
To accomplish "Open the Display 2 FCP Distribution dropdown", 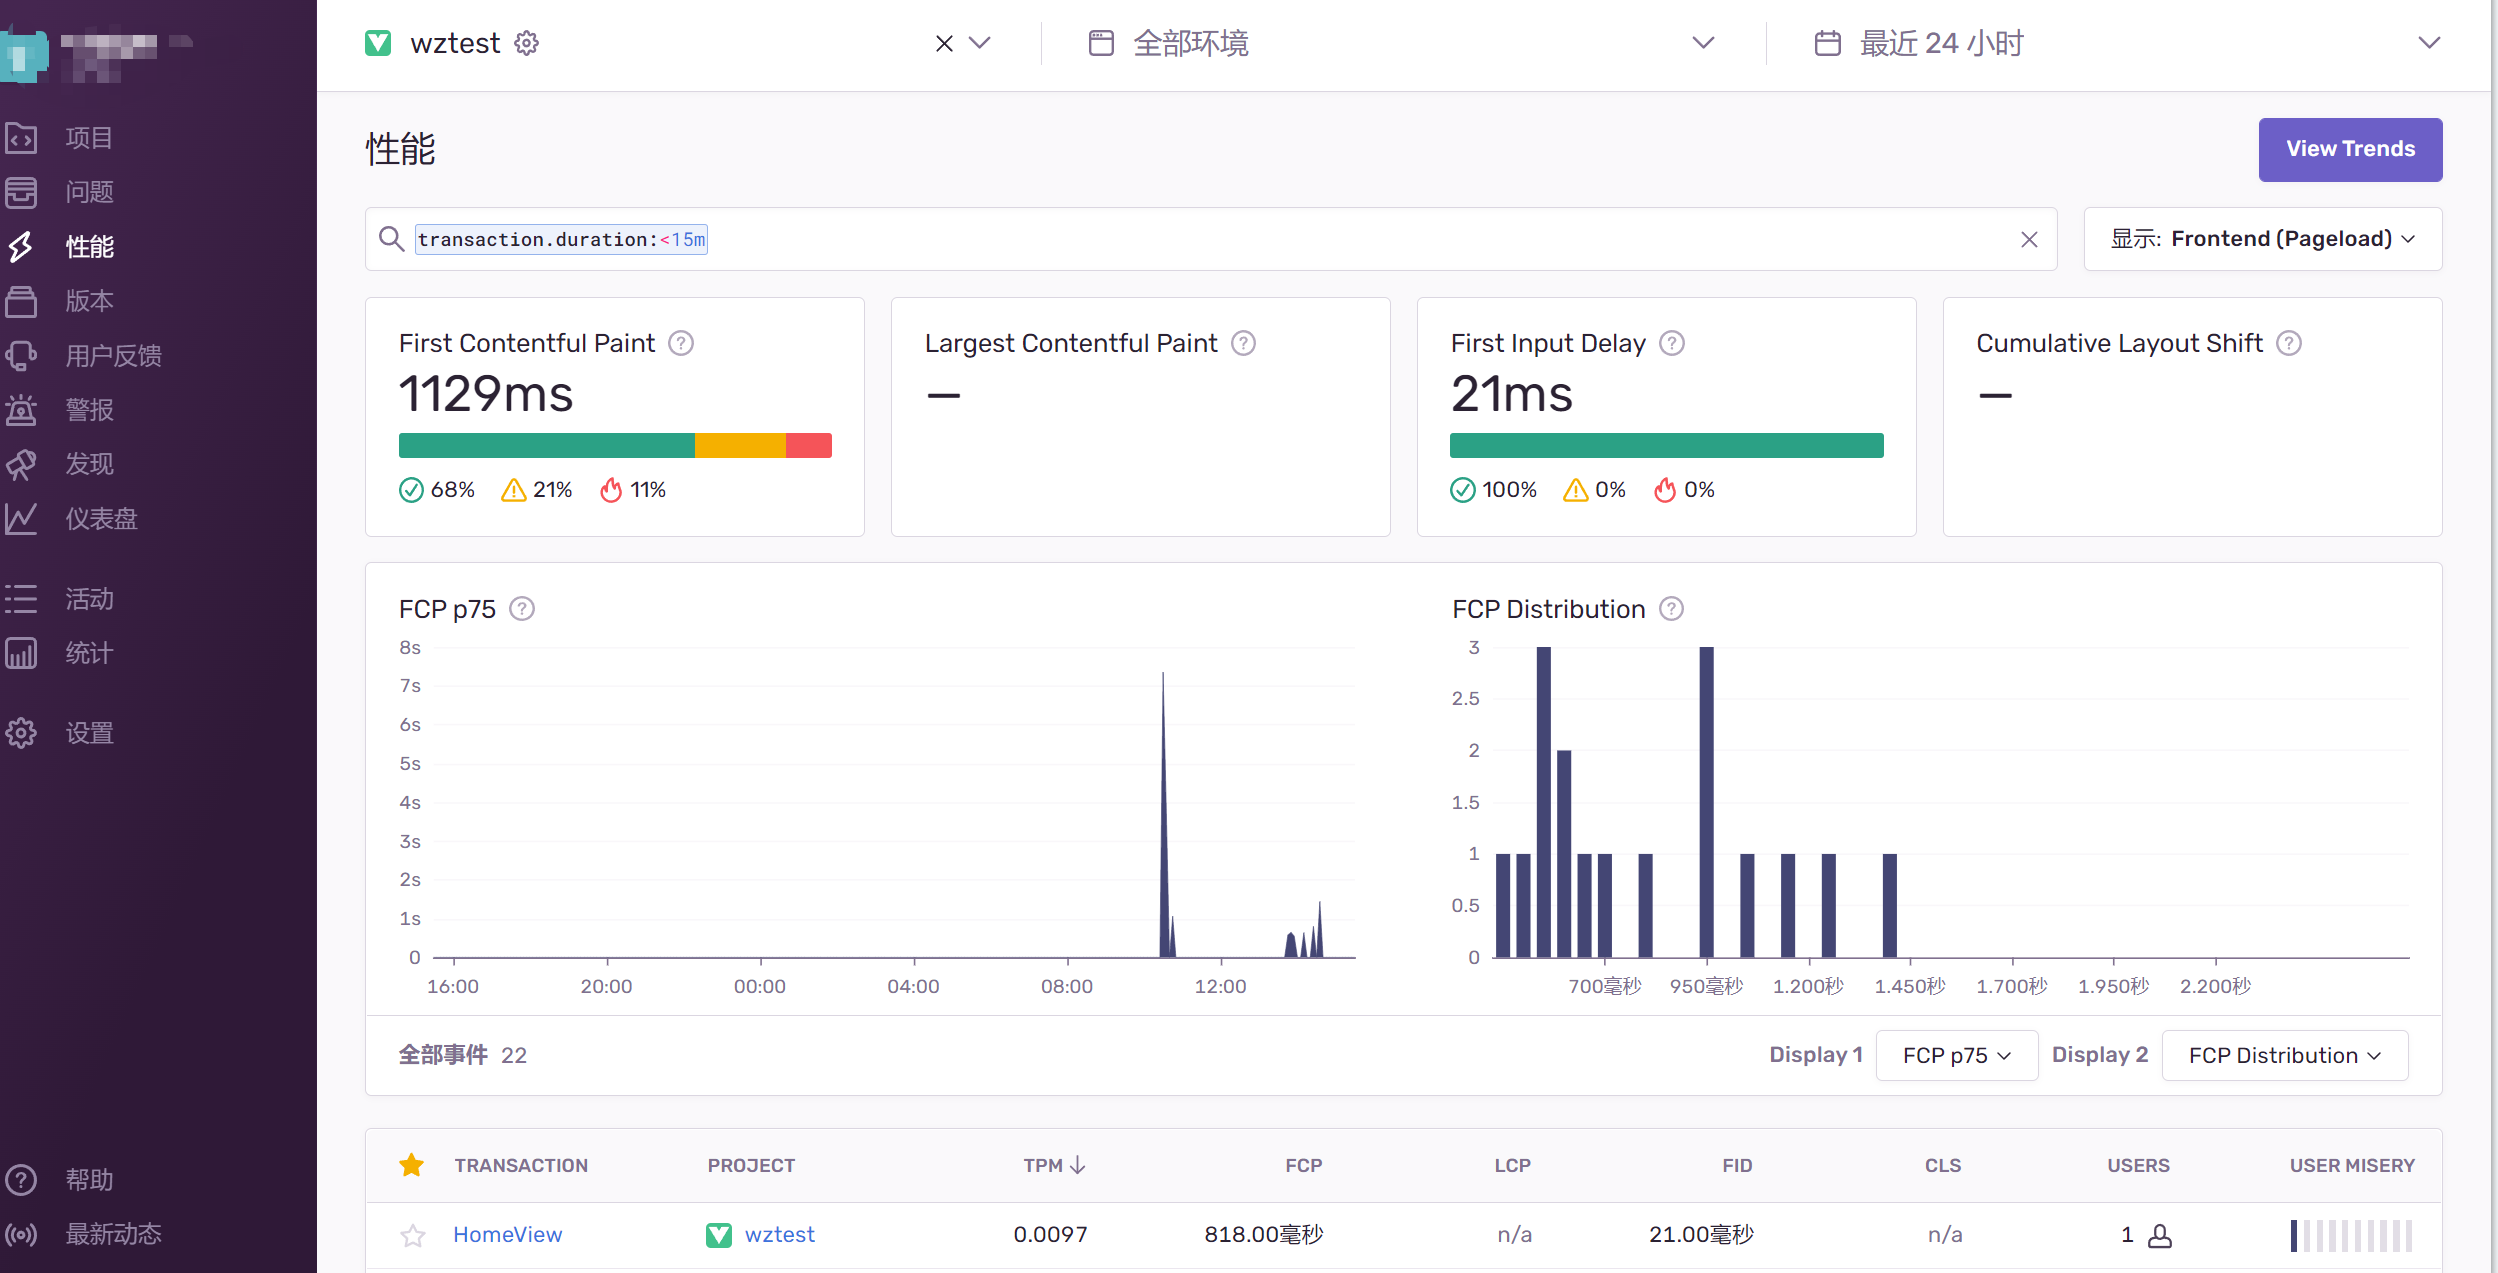I will pos(2285,1055).
